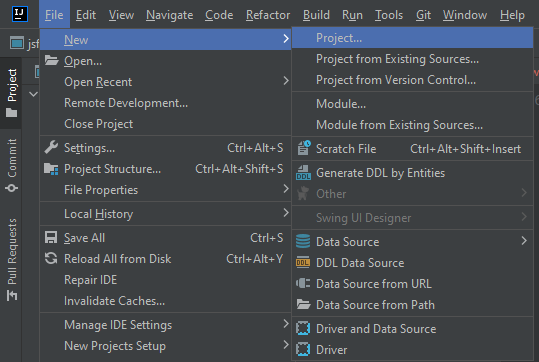Open the File menu

pyautogui.click(x=54, y=15)
